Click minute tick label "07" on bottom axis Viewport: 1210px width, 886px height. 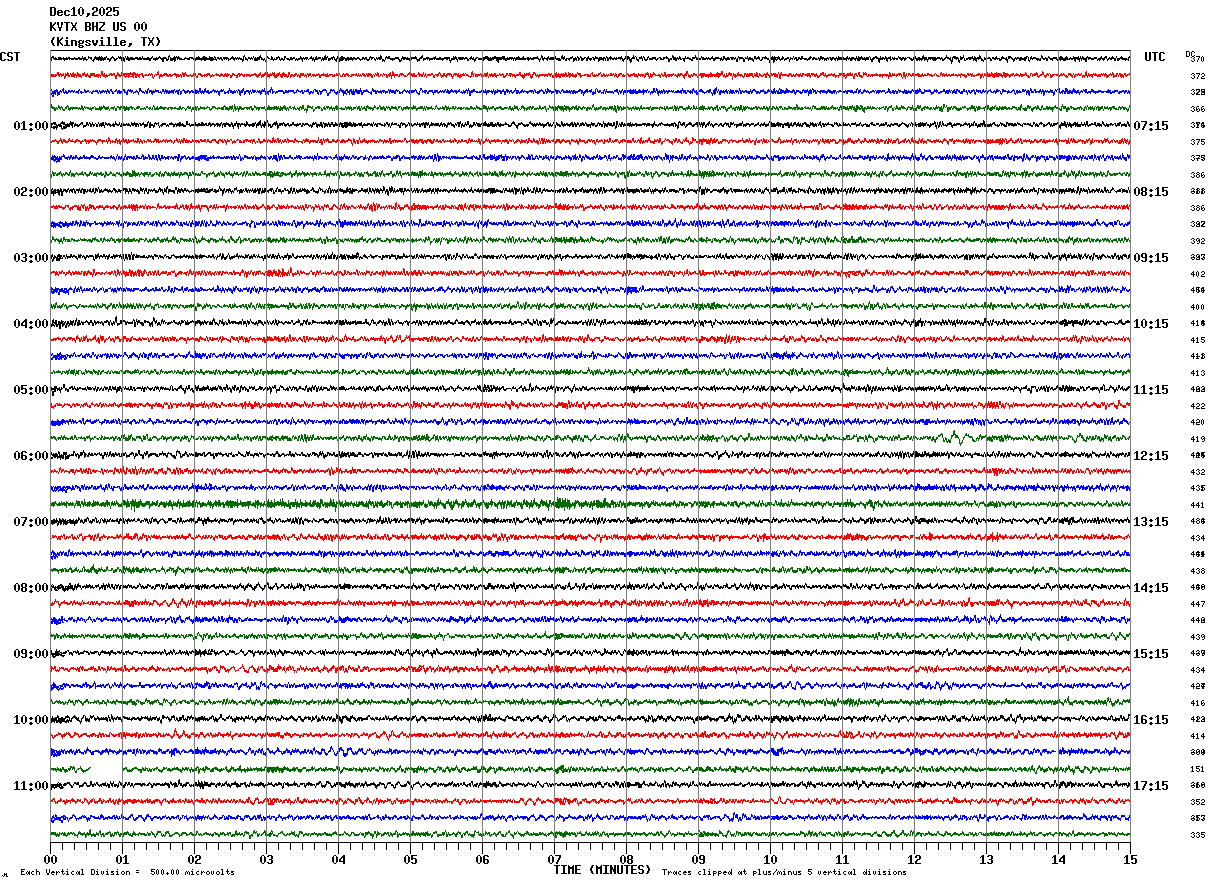point(554,860)
